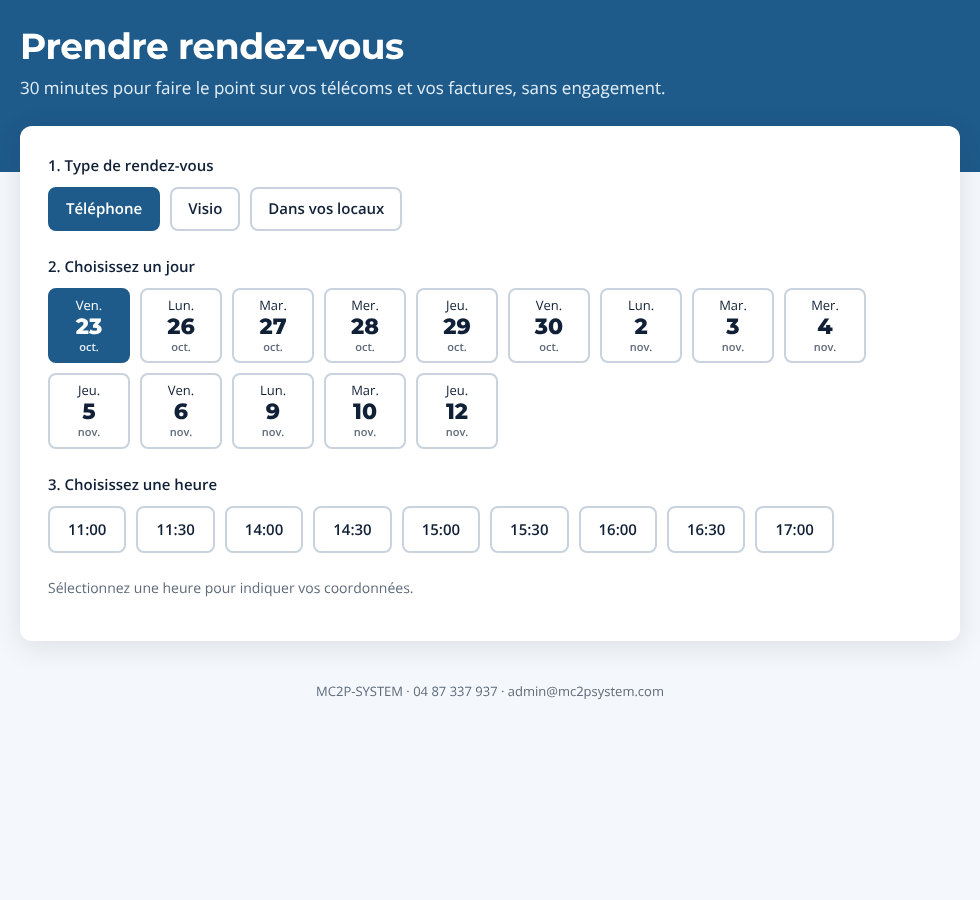Select Wednesday 28 October
The height and width of the screenshot is (900, 980).
(x=365, y=326)
